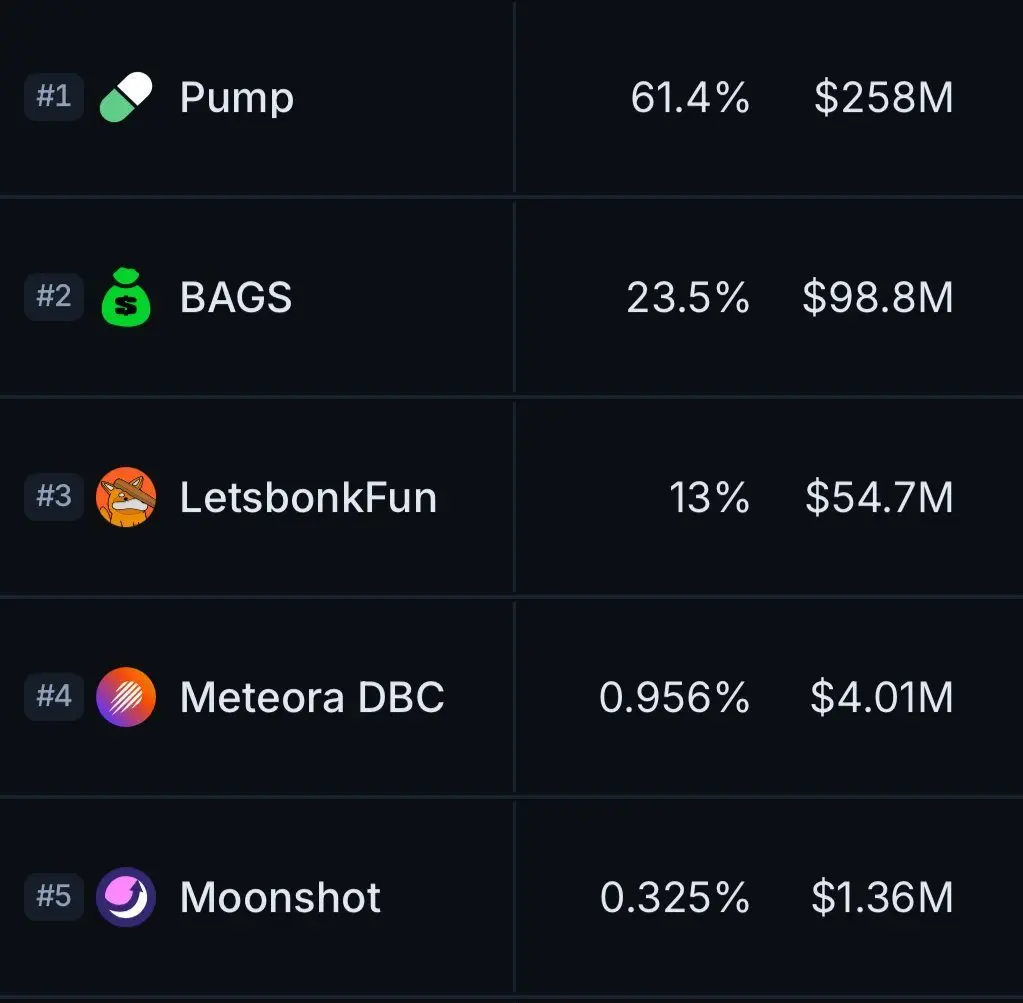This screenshot has height=1003, width=1023.
Task: Click the Moonshot purple moon icon
Action: point(126,897)
